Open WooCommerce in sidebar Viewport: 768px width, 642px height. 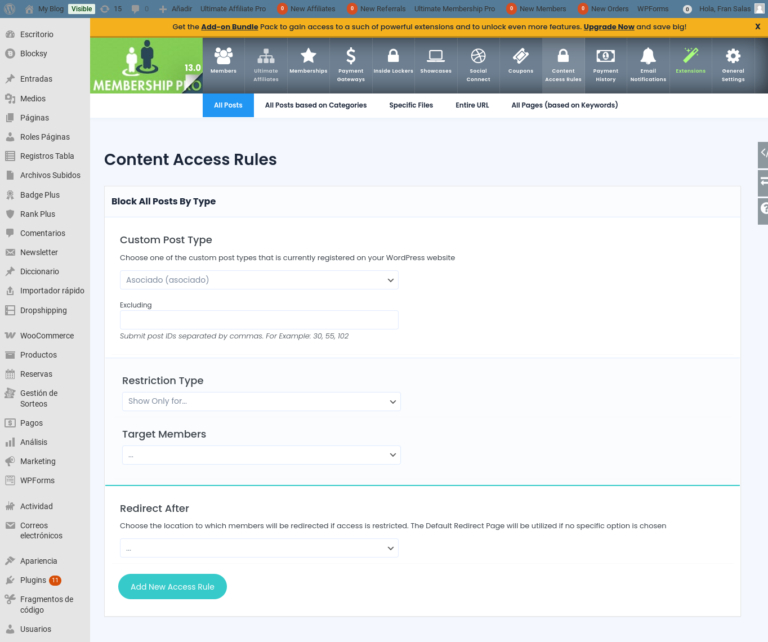tap(45, 336)
